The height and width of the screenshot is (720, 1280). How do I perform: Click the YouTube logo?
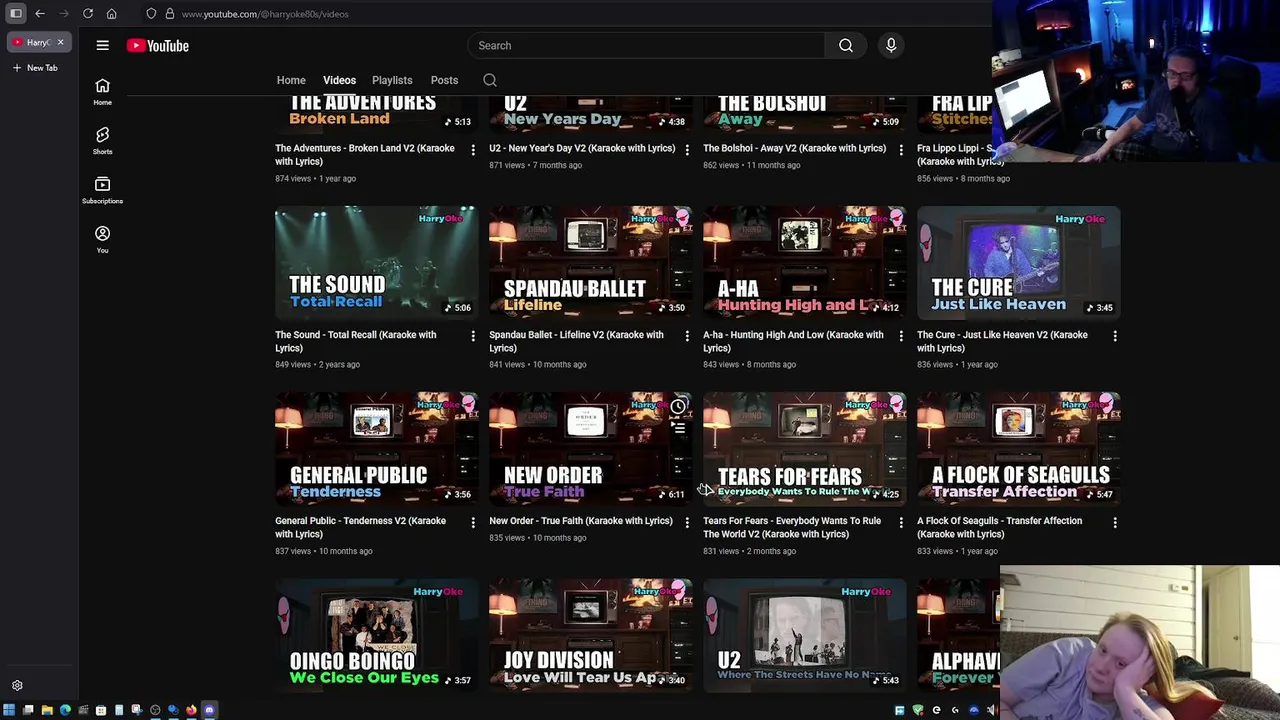coord(158,45)
